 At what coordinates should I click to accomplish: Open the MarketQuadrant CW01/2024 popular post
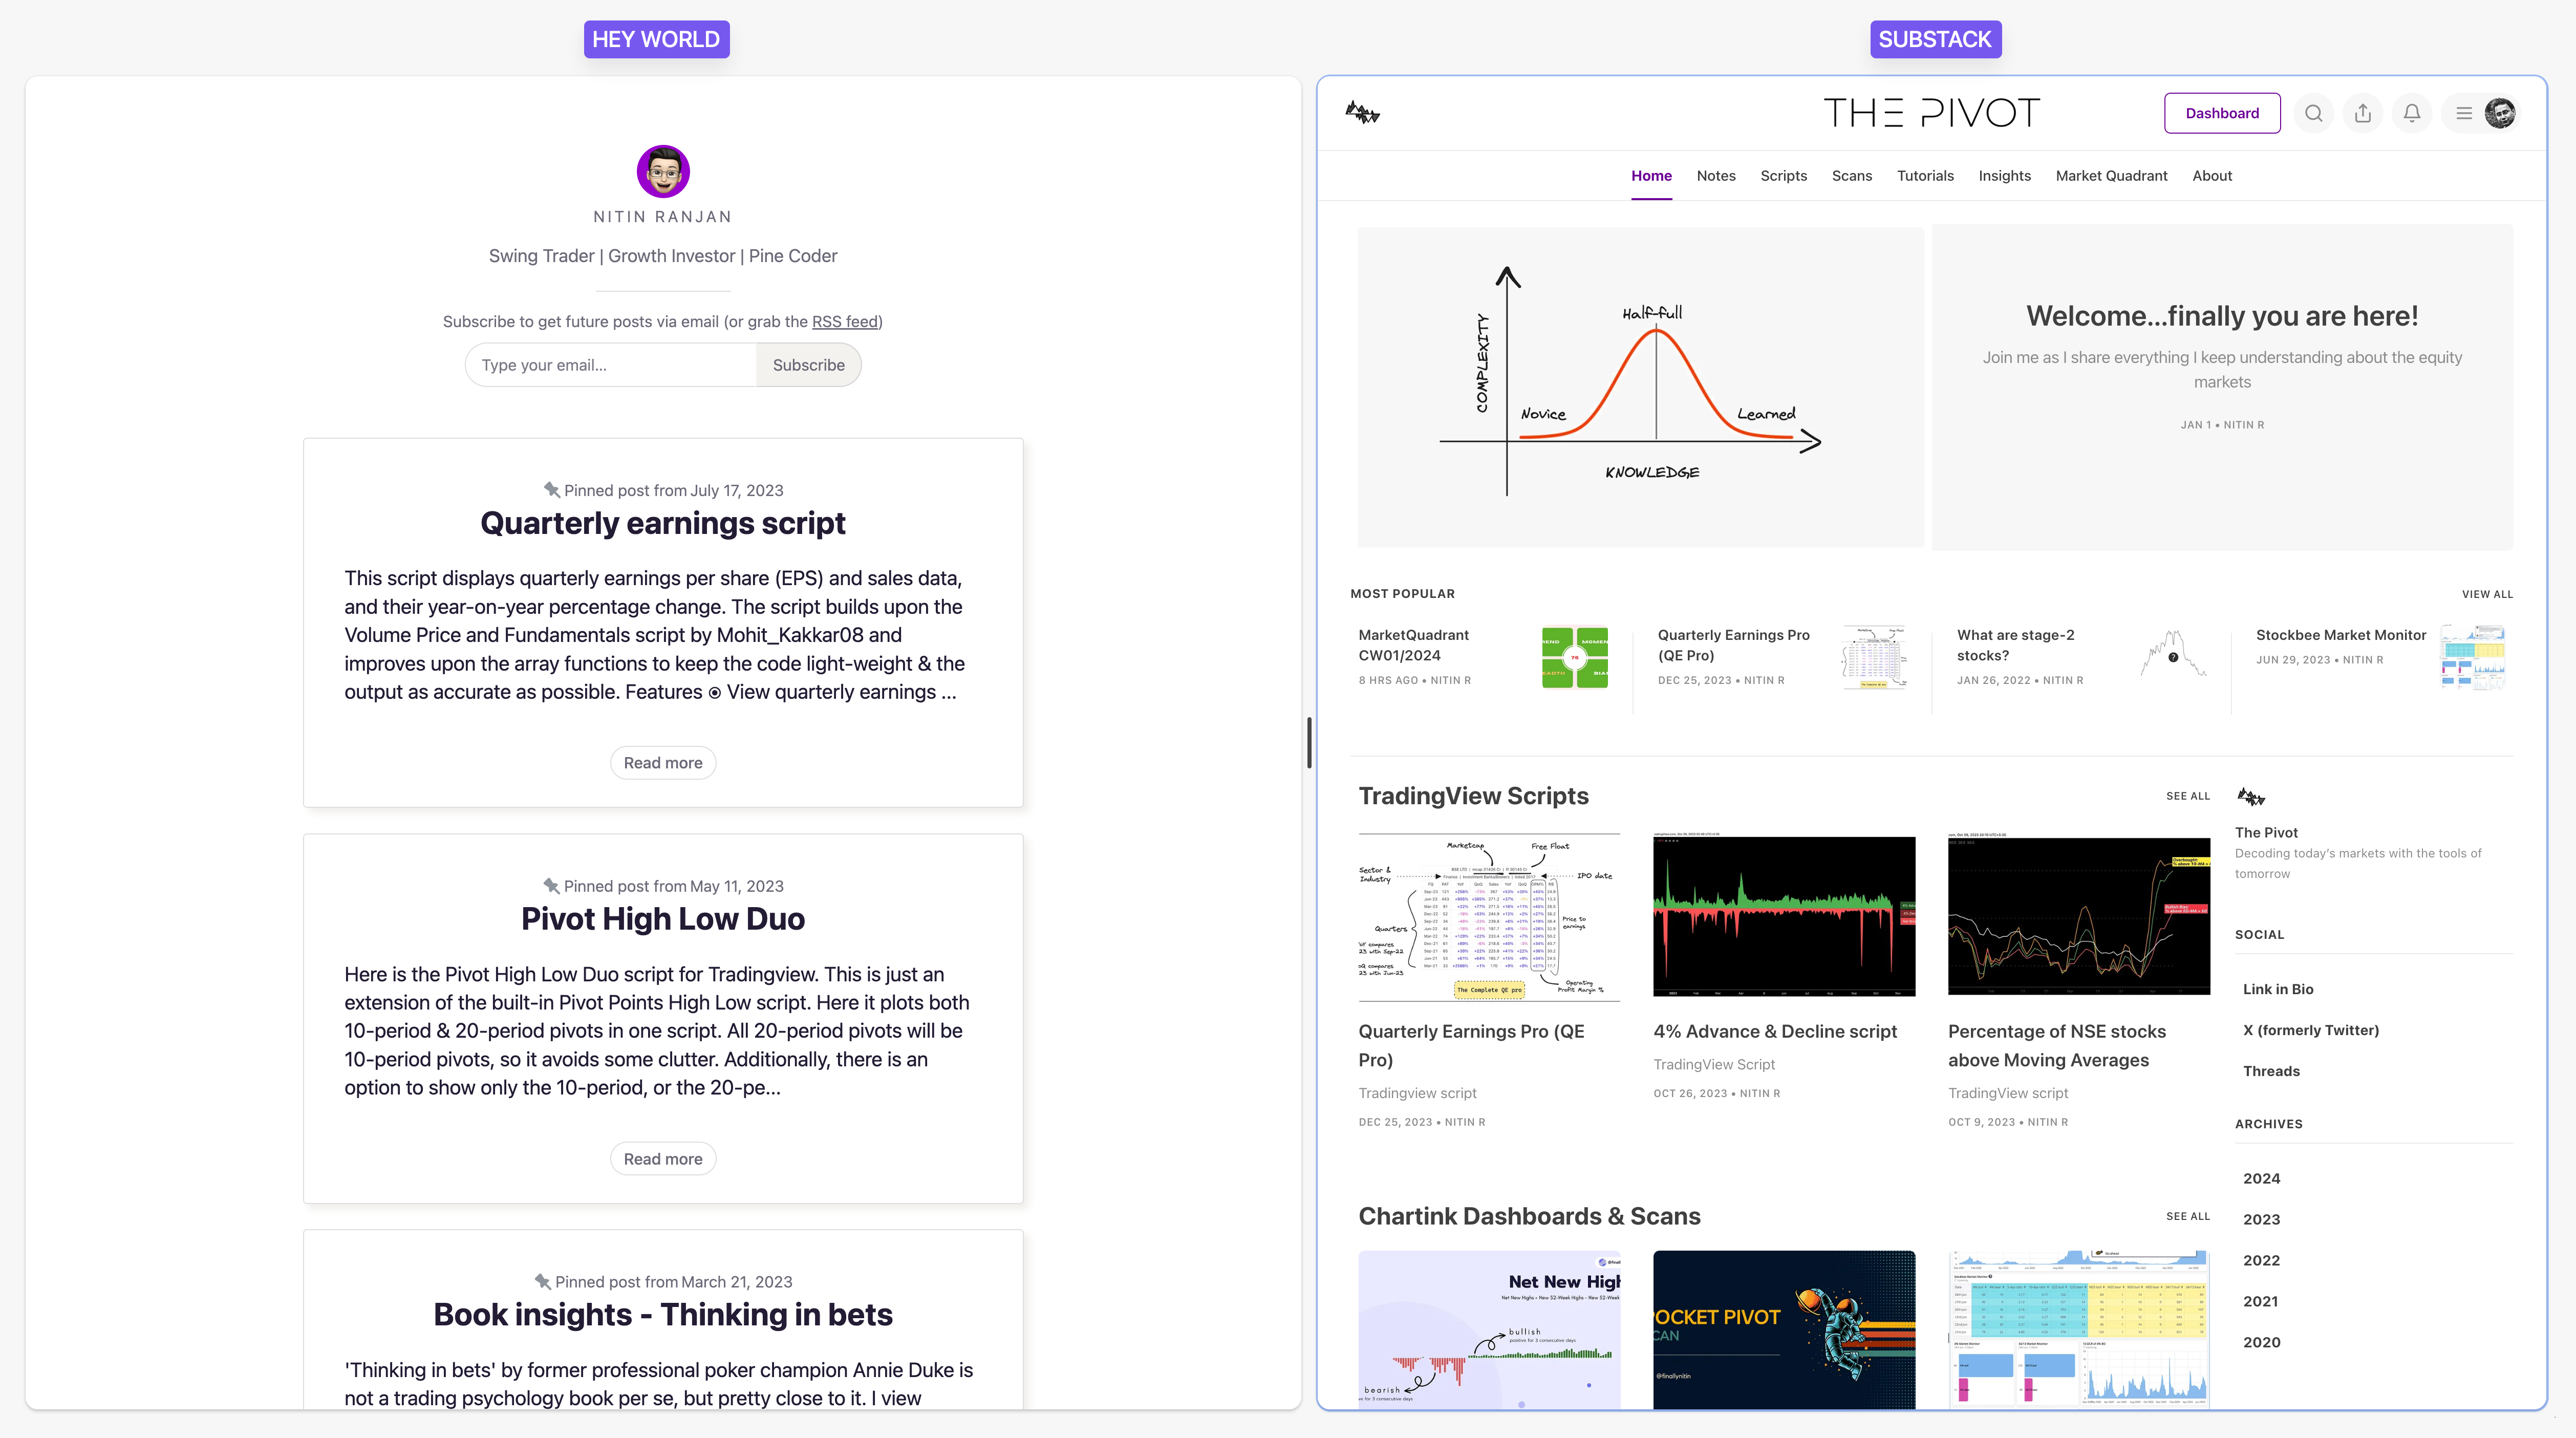1413,645
